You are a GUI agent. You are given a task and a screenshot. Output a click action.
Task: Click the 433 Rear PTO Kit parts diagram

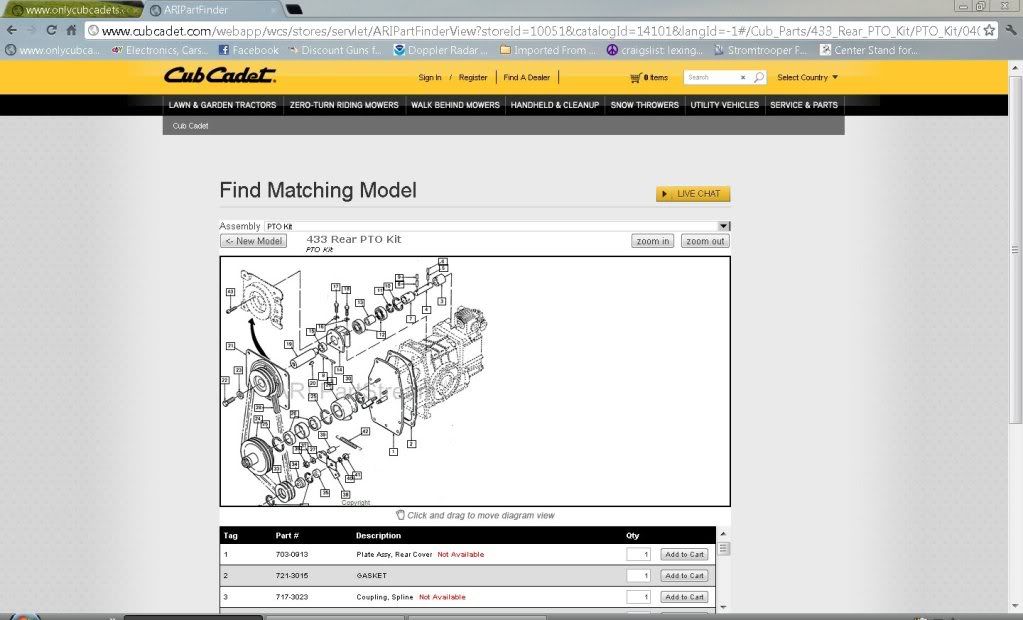point(475,381)
